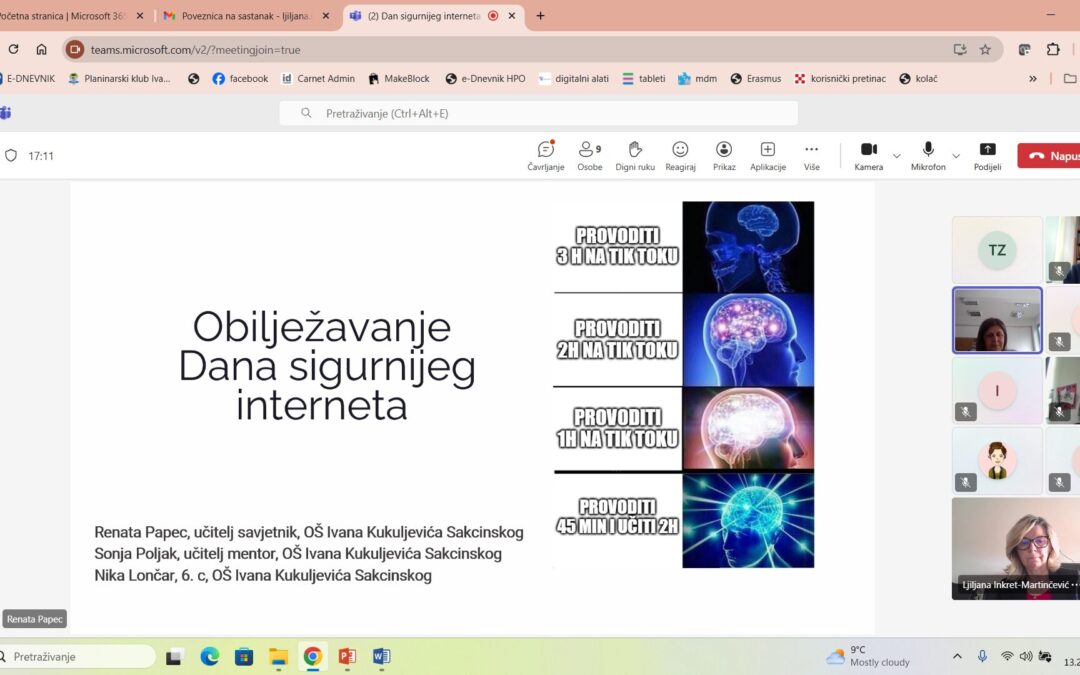Viewport: 1080px width, 675px height.
Task: Expand the Mikrofon device selection chevron
Action: [x=955, y=156]
